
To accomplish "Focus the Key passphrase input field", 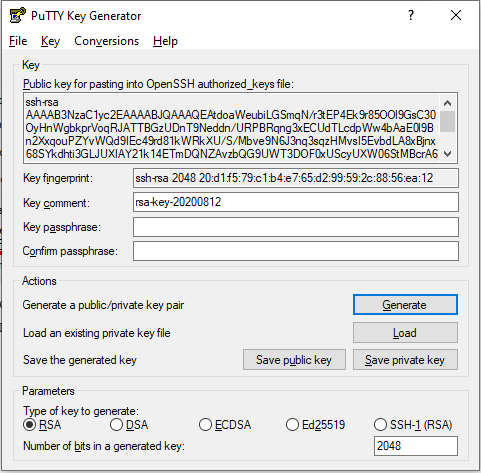I will point(296,227).
